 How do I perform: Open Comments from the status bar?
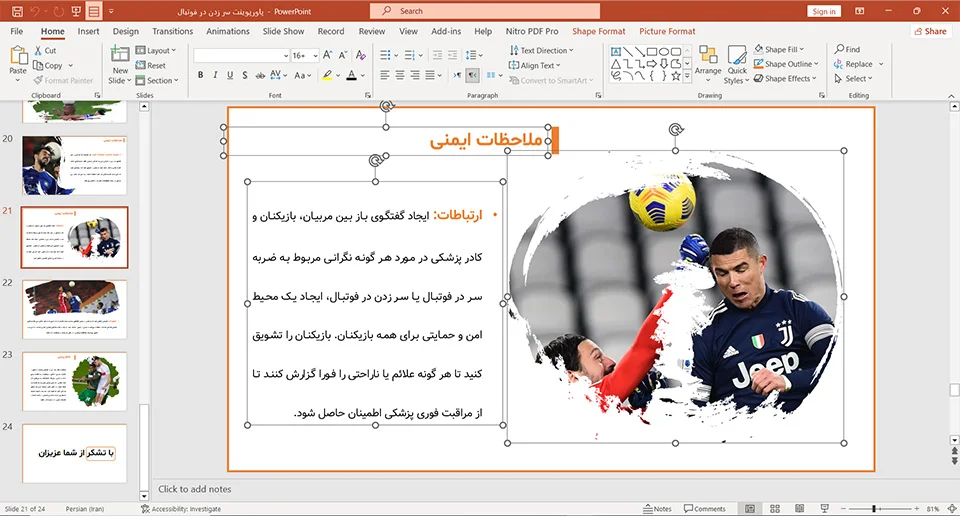pyautogui.click(x=705, y=509)
